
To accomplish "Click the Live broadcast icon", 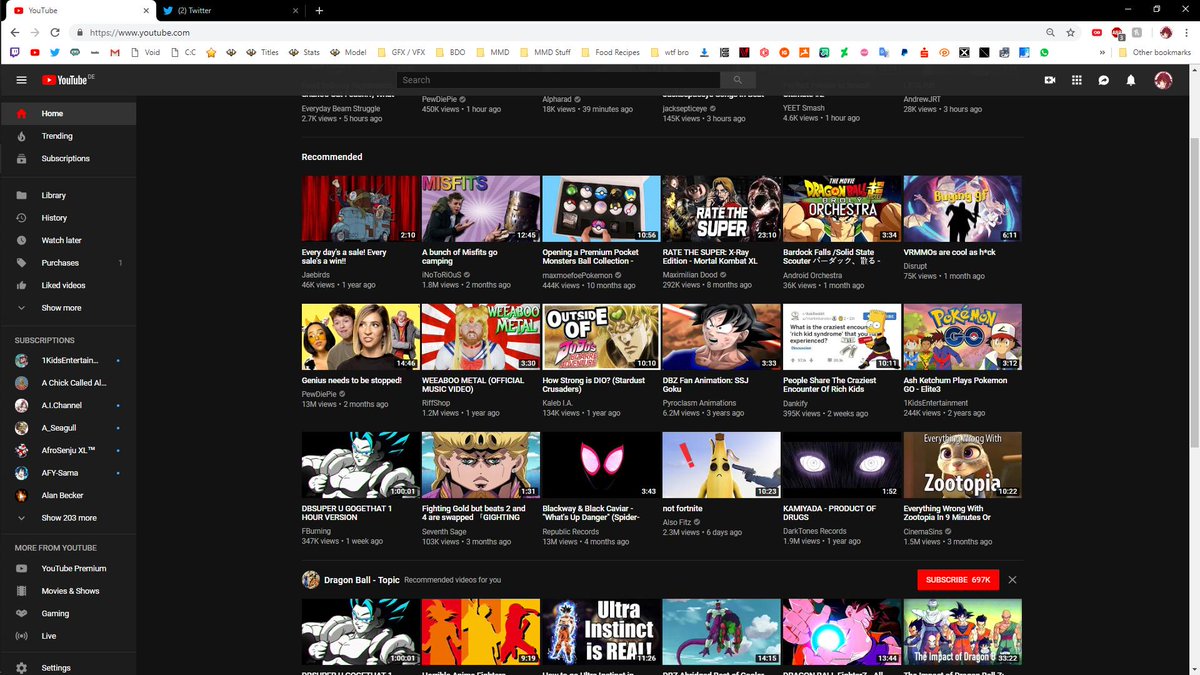I will (21, 636).
